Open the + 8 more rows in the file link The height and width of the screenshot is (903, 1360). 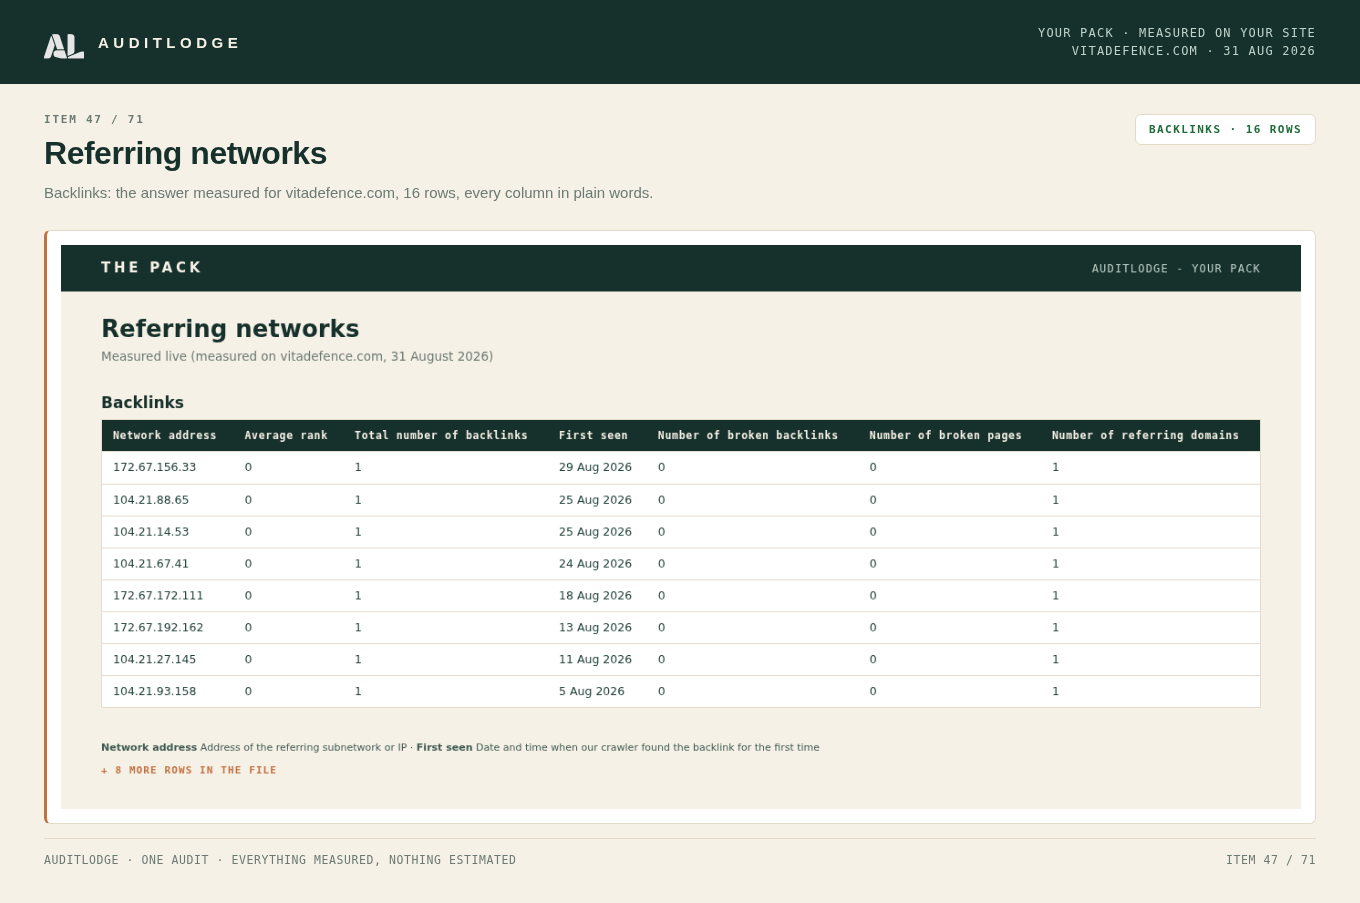coord(189,770)
